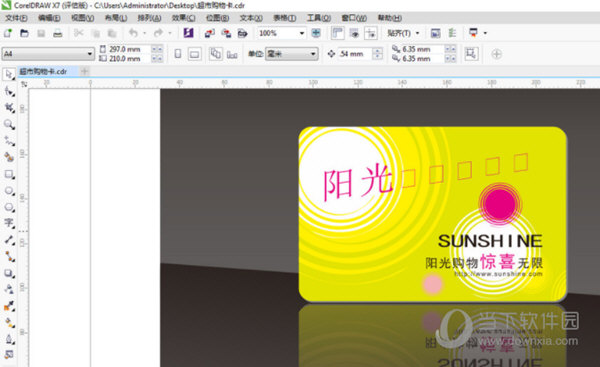
Task: Select the Pick tool
Action: (9, 74)
